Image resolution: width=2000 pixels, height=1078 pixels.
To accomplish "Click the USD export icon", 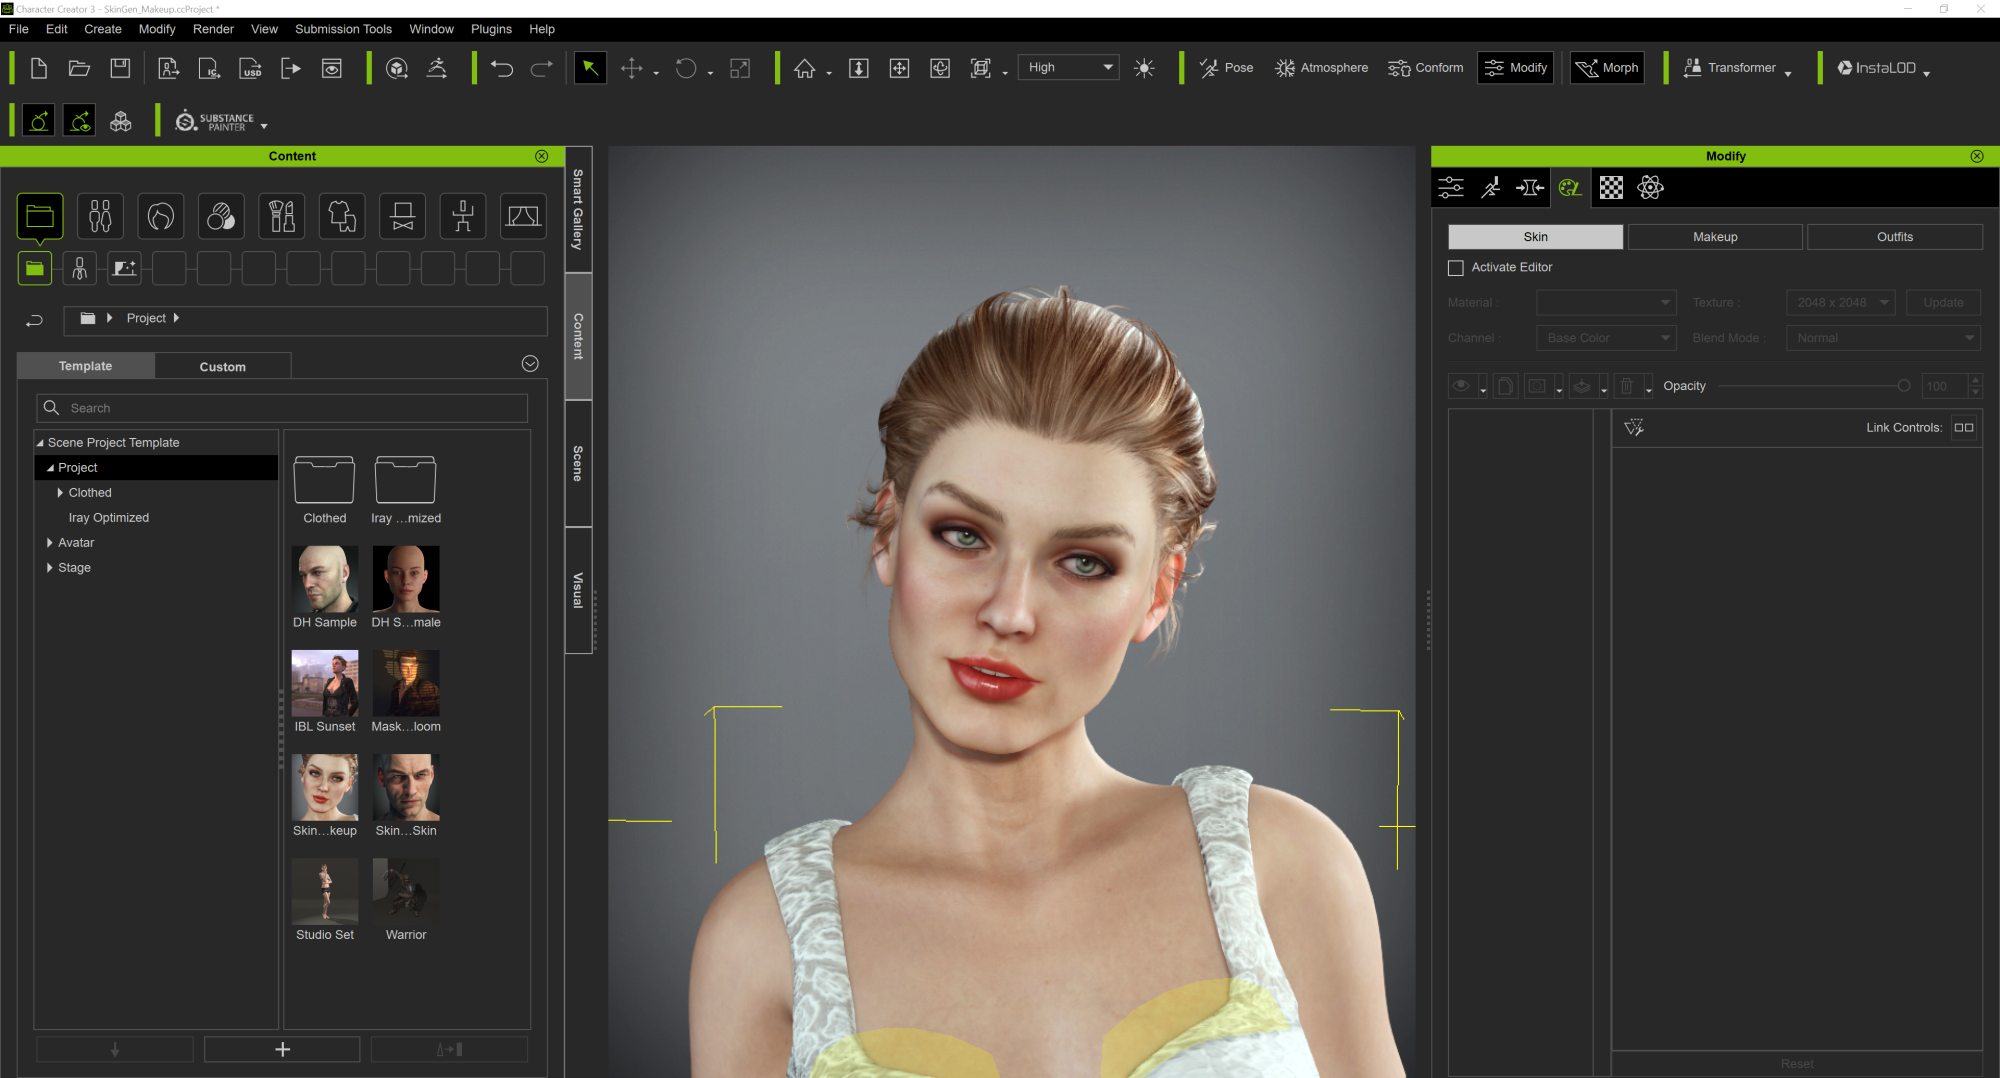I will 250,68.
